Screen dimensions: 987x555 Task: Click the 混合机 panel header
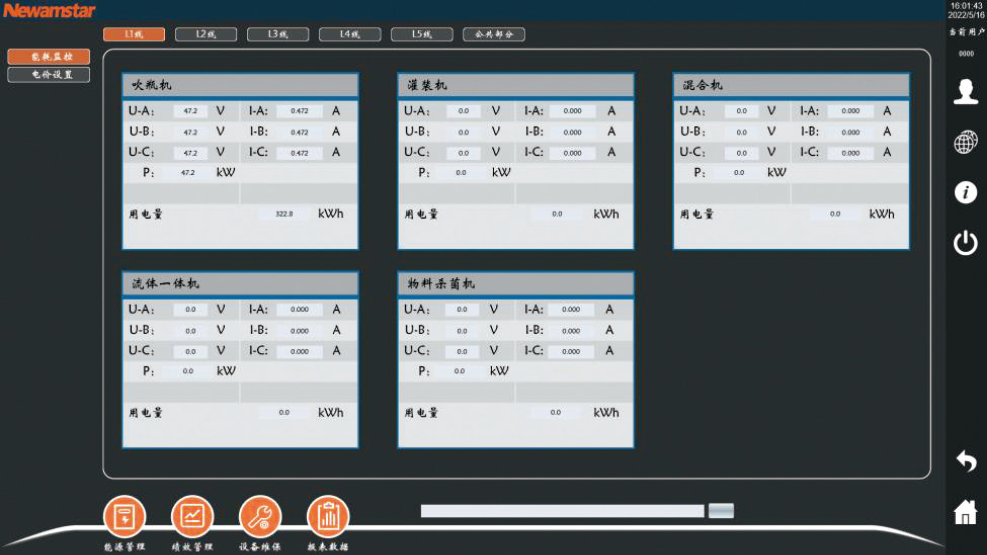pyautogui.click(x=791, y=85)
